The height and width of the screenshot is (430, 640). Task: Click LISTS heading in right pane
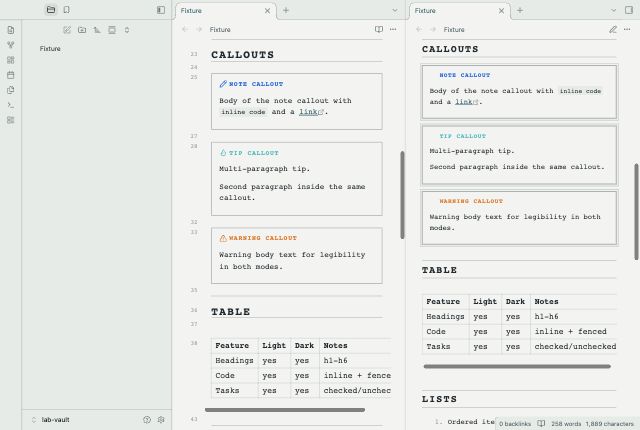[x=440, y=399]
